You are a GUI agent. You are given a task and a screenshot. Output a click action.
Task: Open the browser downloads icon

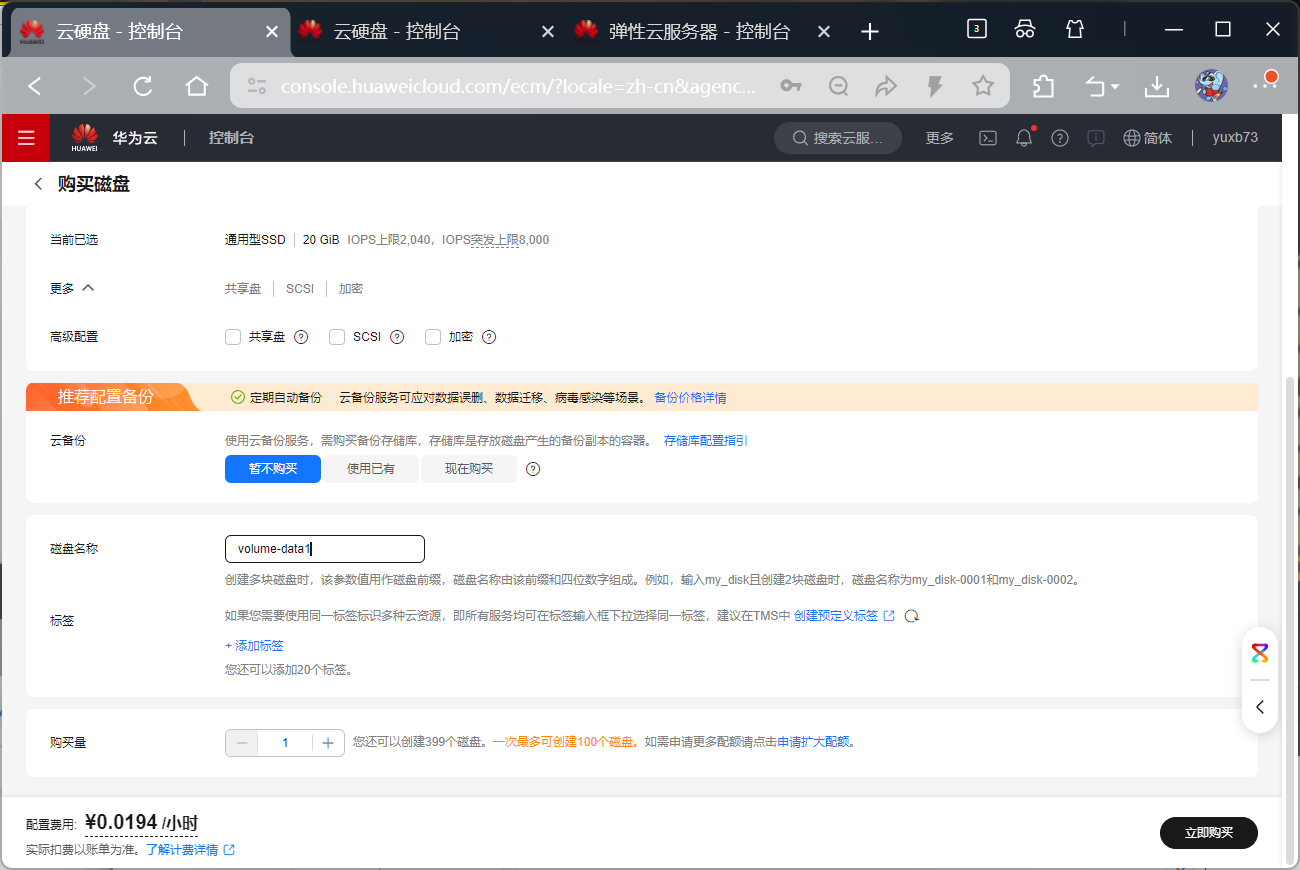pyautogui.click(x=1157, y=87)
